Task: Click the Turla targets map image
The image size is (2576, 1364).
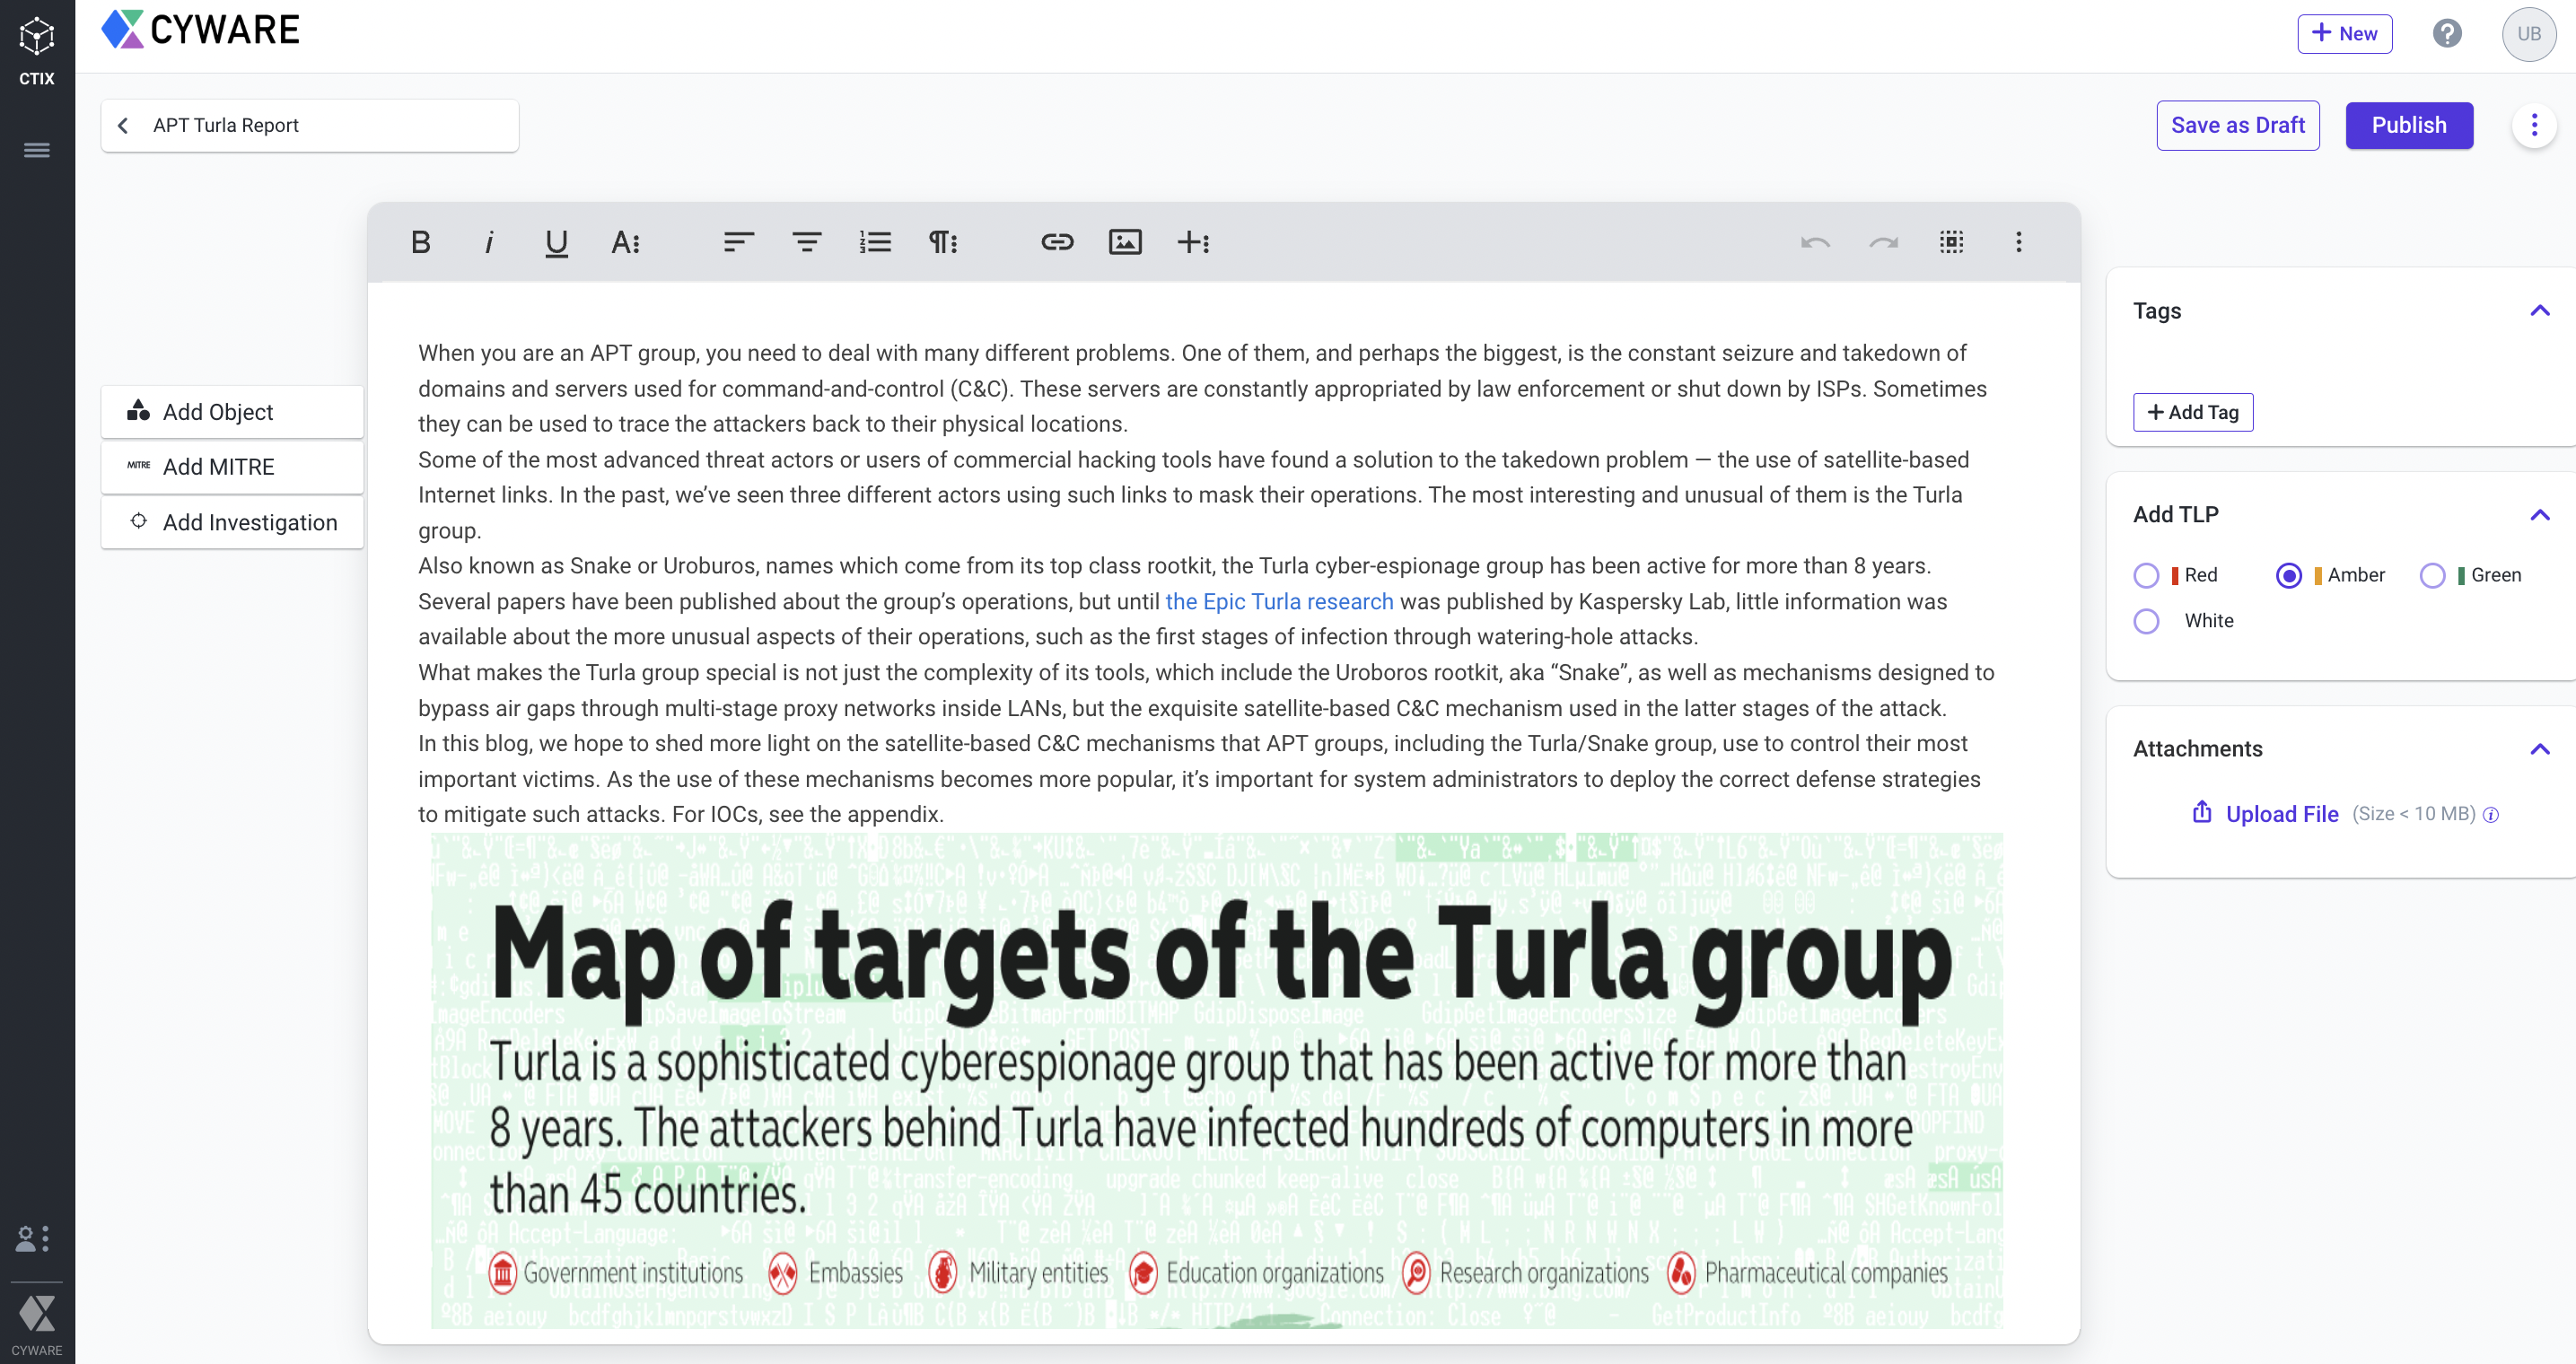Action: (x=1216, y=1080)
